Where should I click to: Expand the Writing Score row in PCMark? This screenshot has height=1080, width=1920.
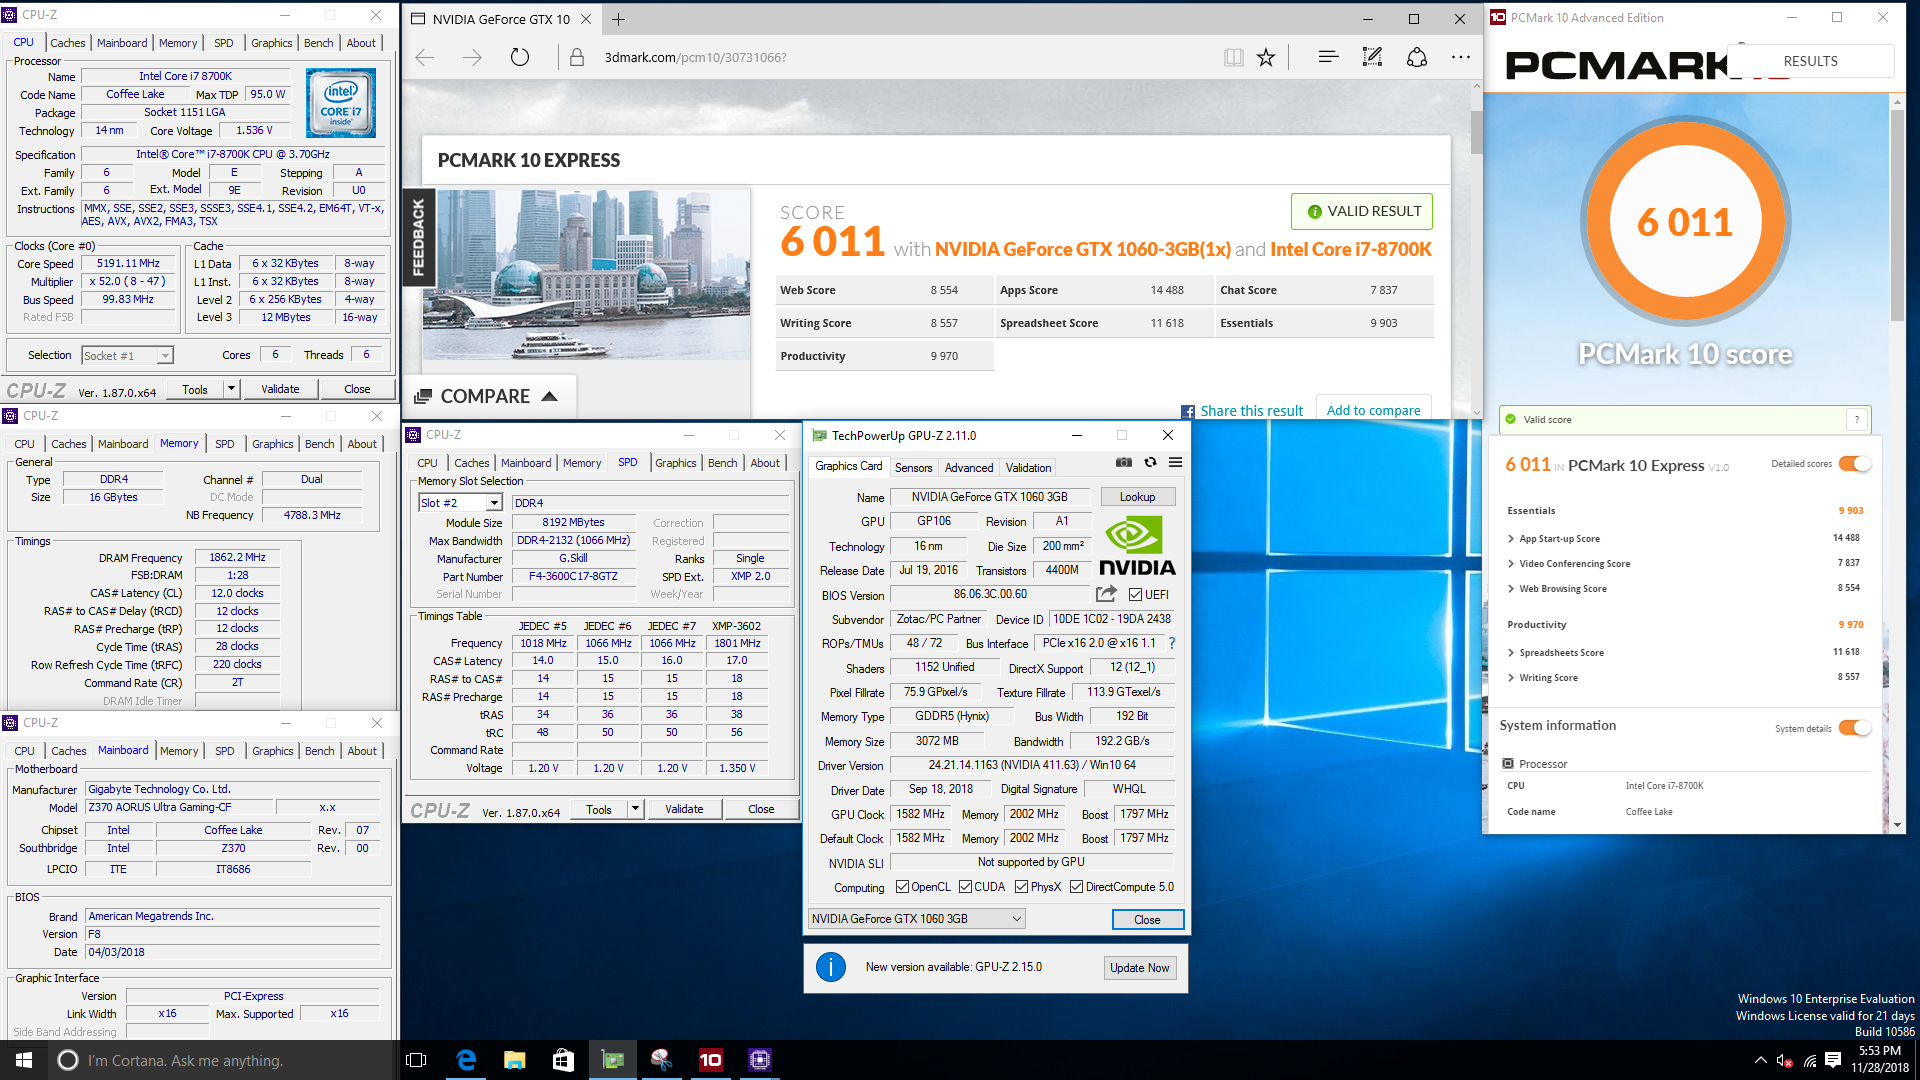point(1510,678)
